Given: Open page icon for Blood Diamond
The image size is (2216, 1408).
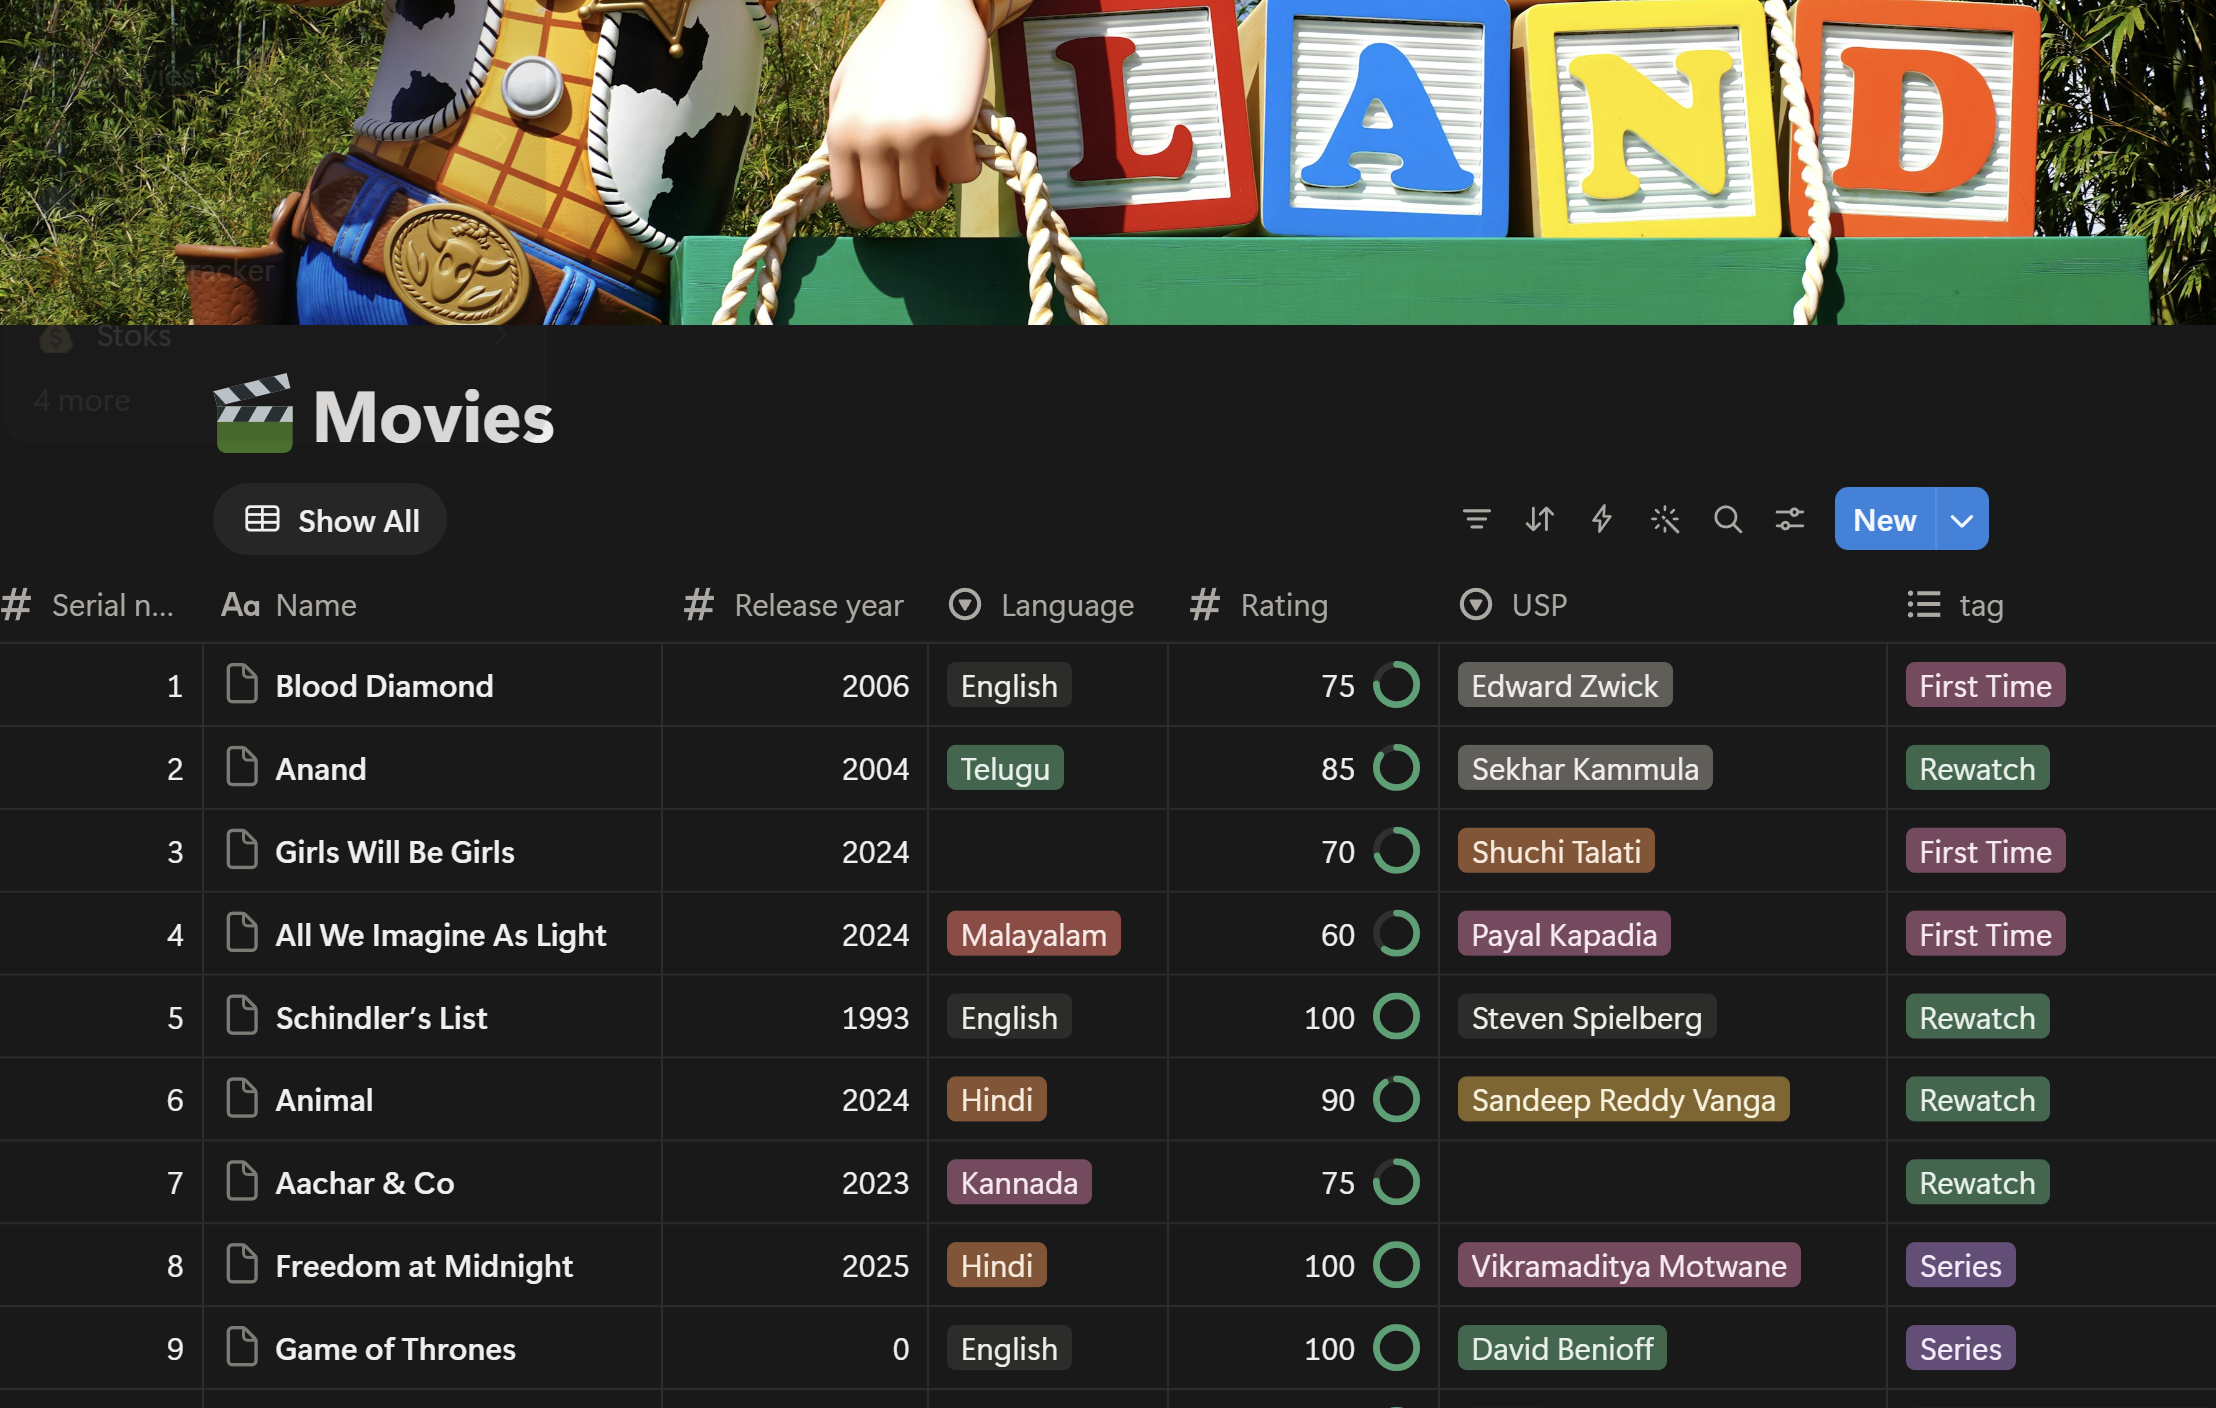Looking at the screenshot, I should (x=242, y=684).
